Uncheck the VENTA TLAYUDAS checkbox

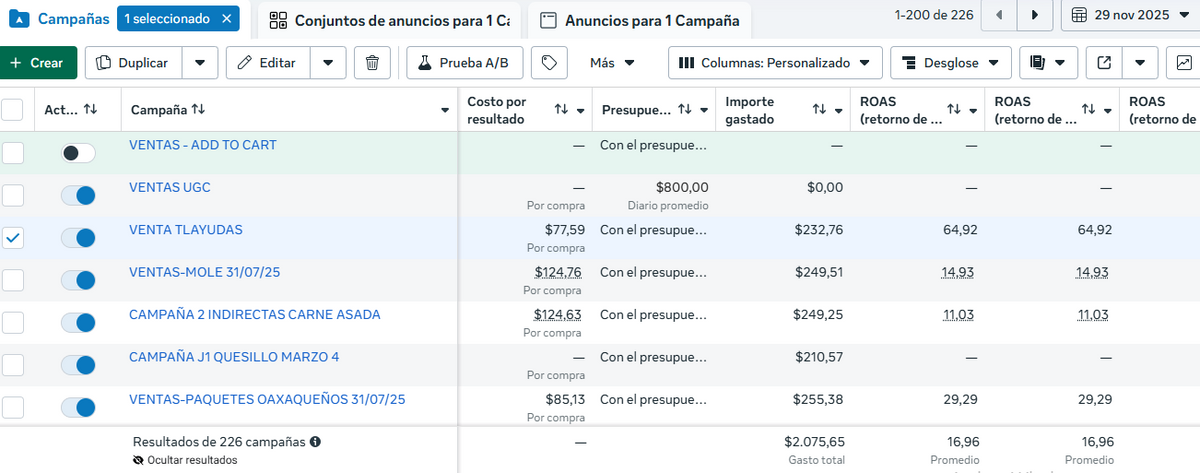click(14, 238)
